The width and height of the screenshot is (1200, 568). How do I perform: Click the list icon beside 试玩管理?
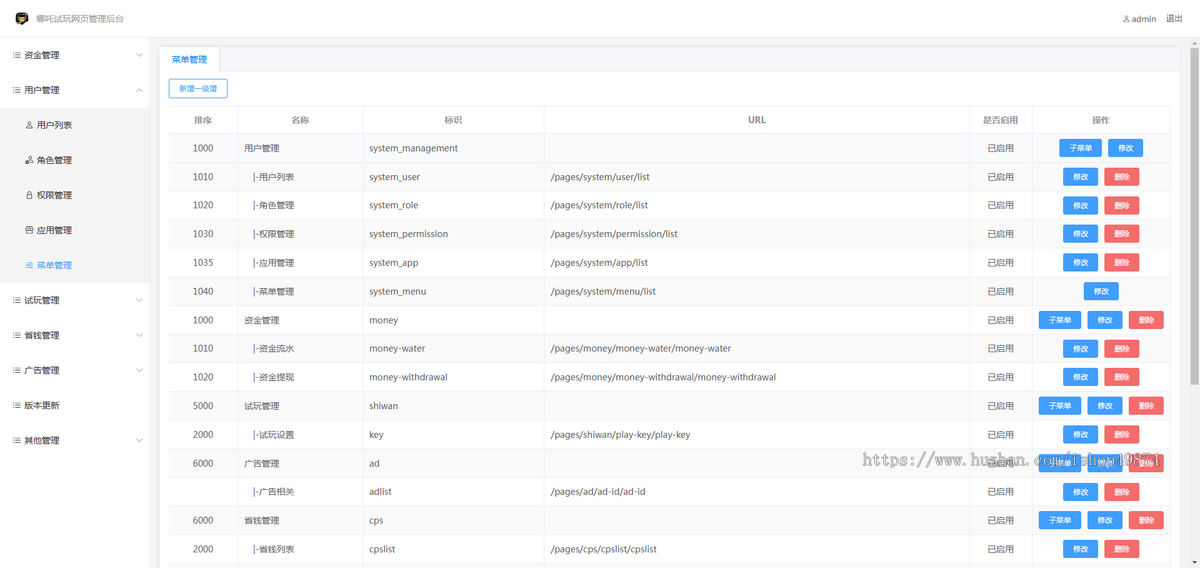point(17,300)
